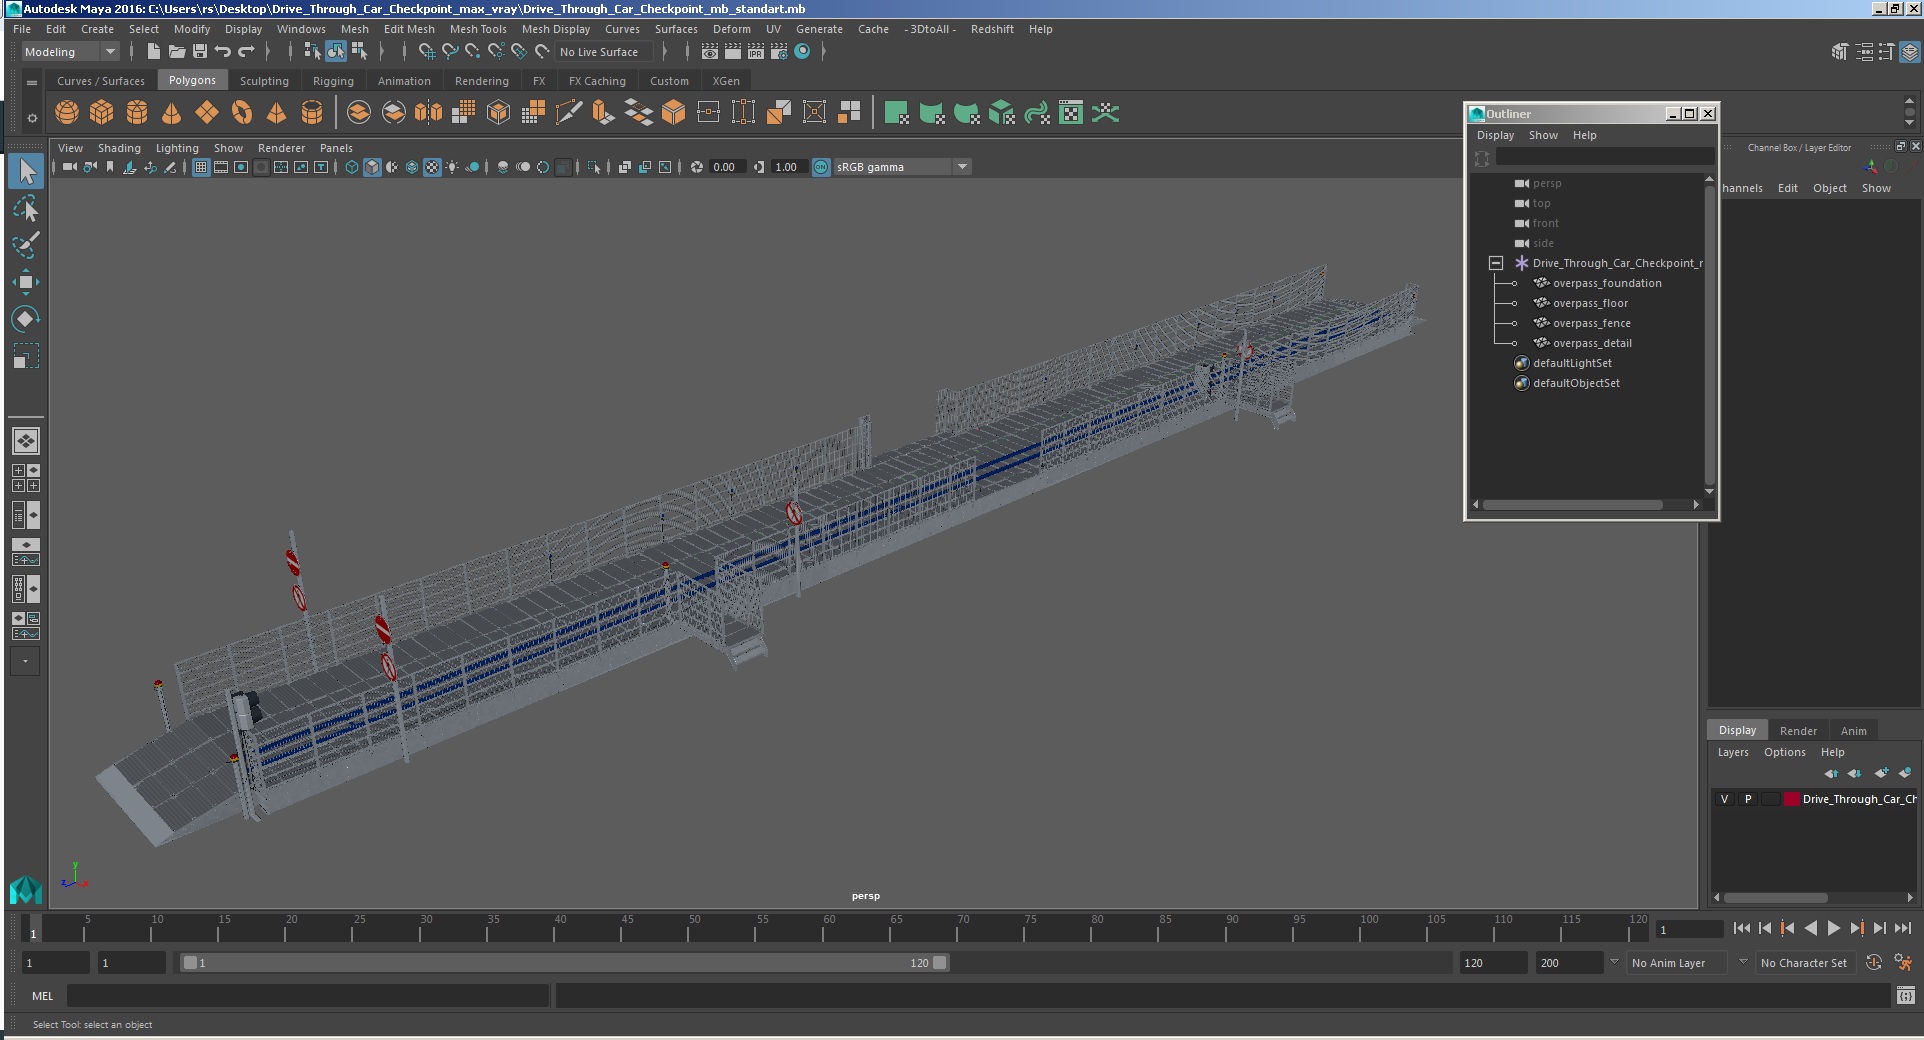Create a polygon plane from shelf
This screenshot has width=1924, height=1040.
click(207, 113)
